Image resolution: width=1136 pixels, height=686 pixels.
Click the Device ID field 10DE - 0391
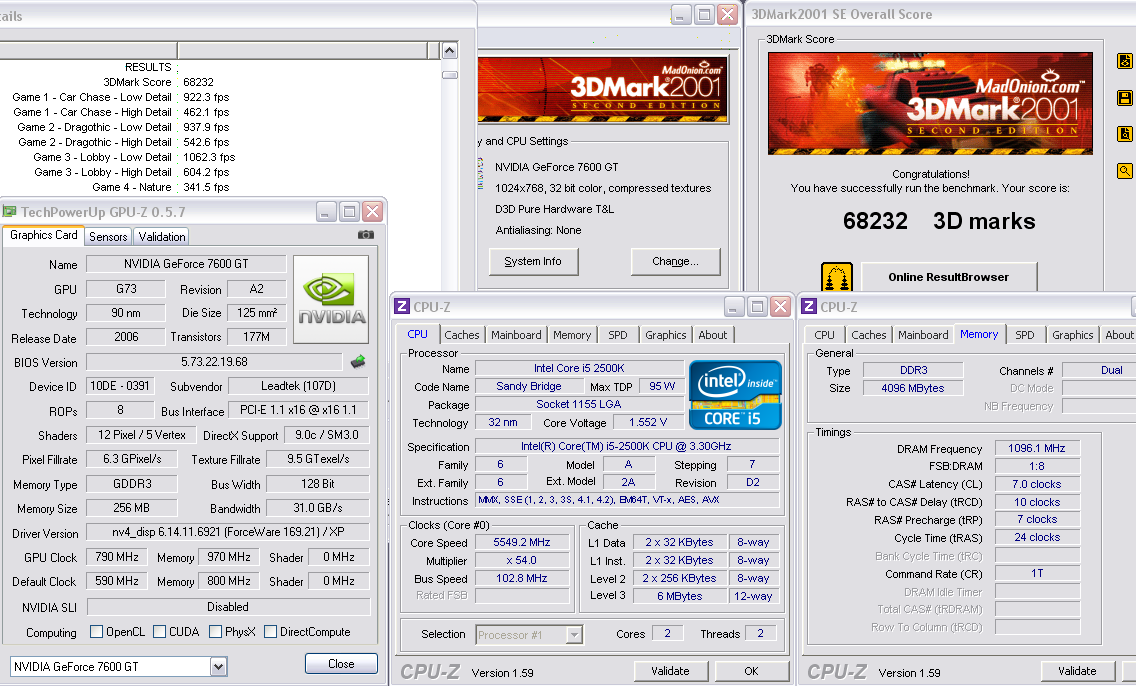(x=120, y=386)
